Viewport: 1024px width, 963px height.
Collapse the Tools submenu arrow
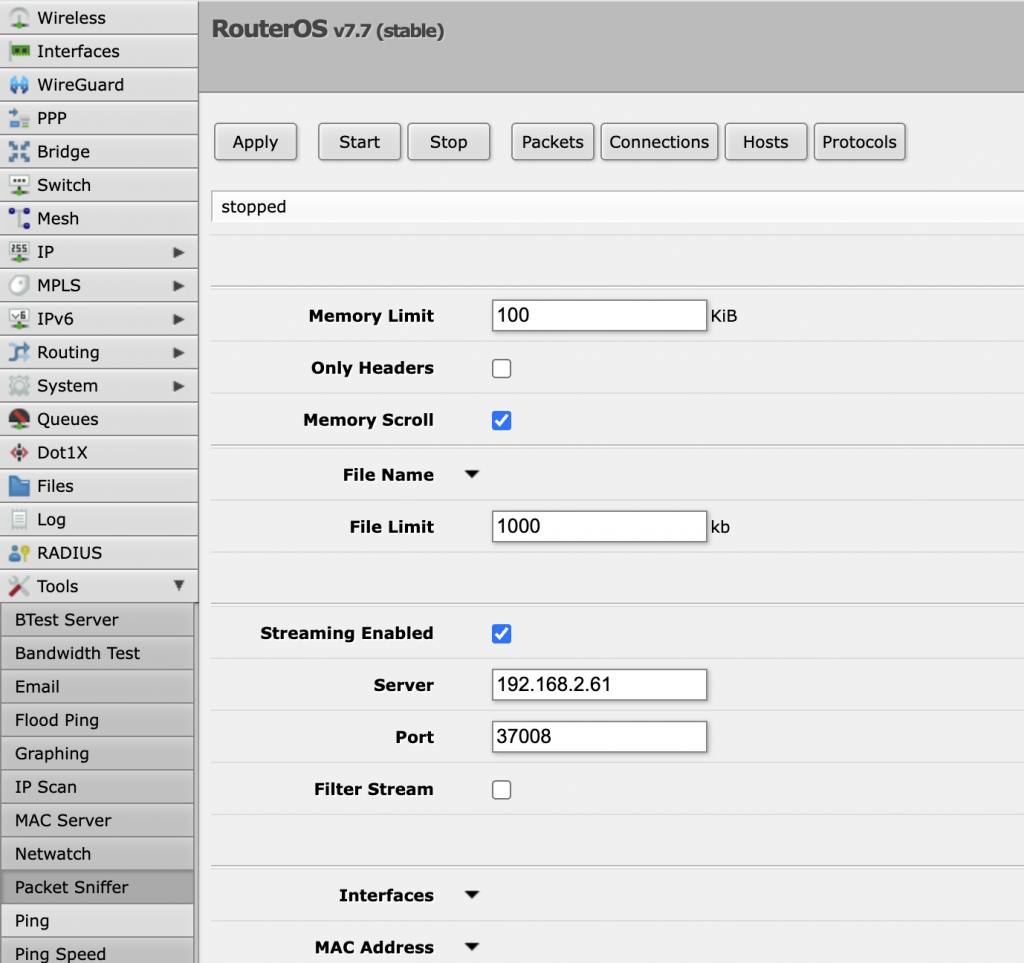pyautogui.click(x=178, y=586)
